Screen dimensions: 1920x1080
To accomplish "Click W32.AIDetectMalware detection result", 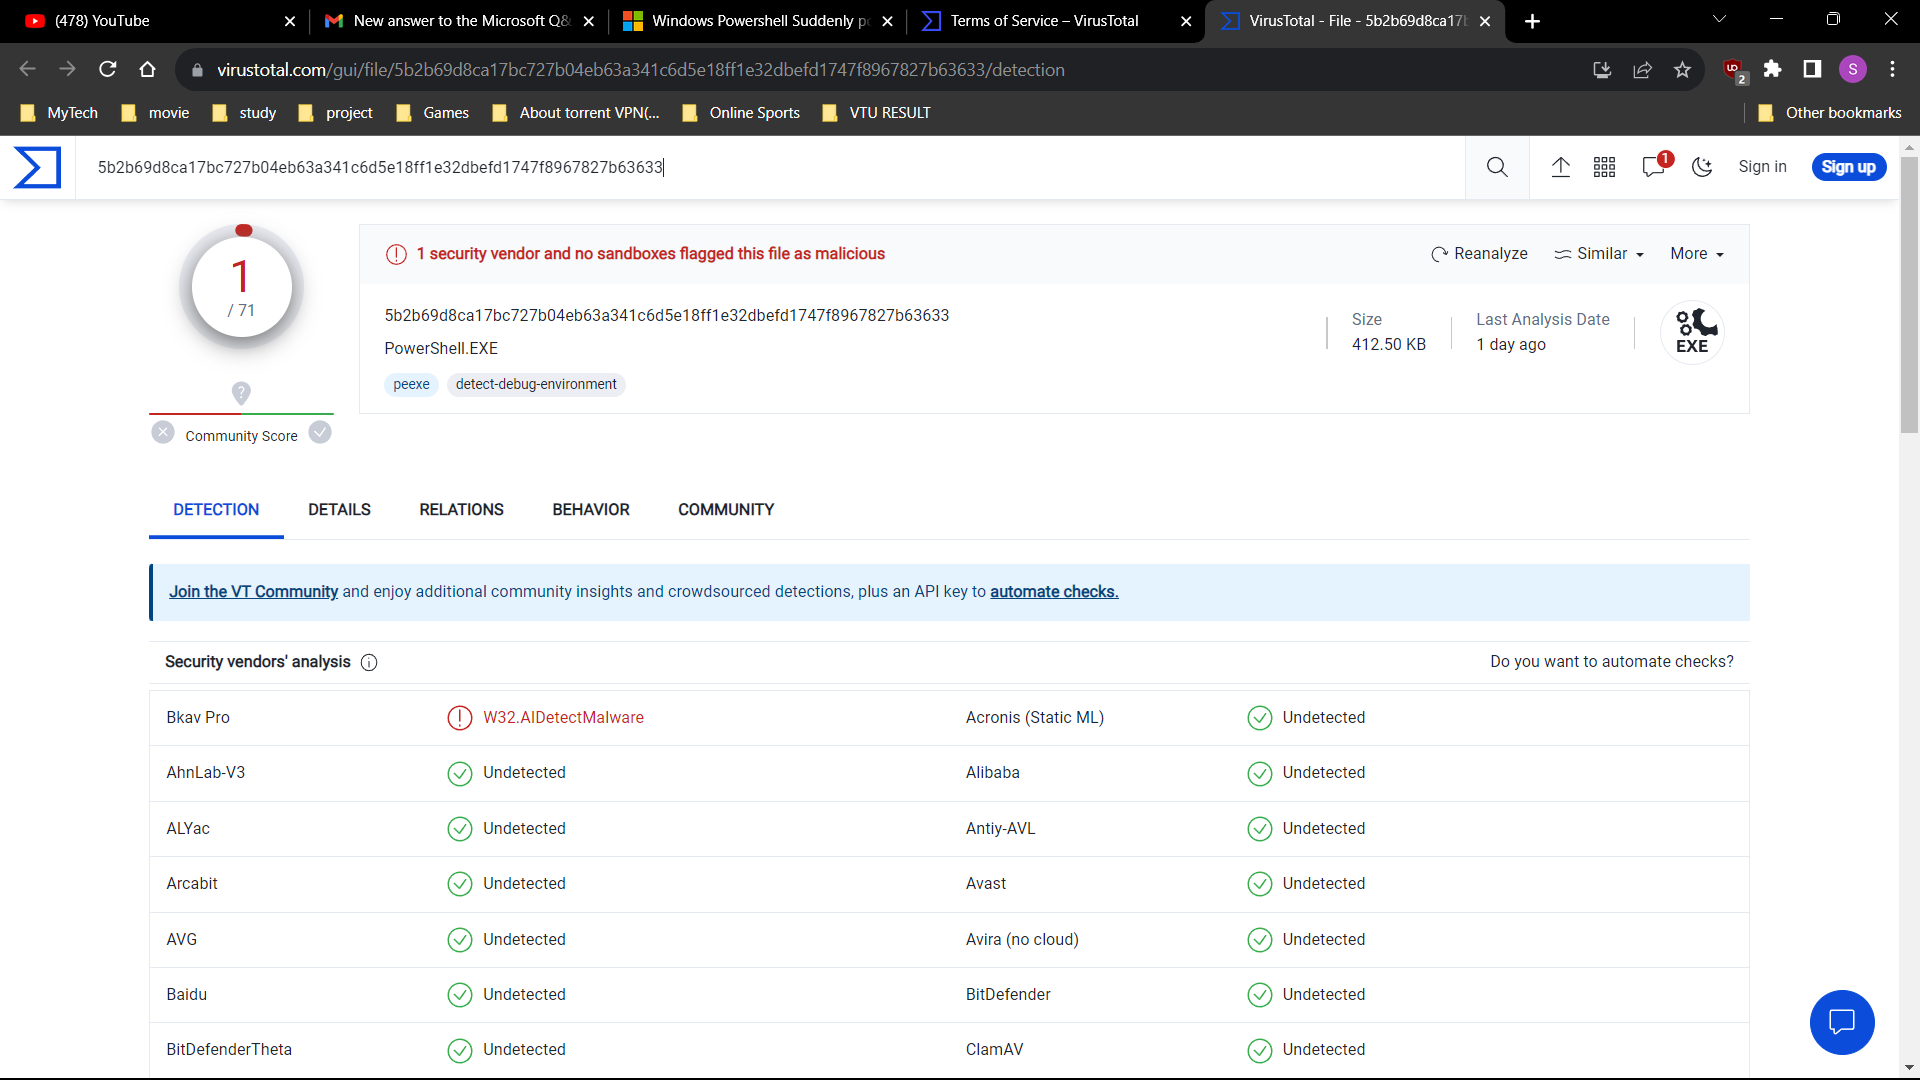I will click(563, 718).
